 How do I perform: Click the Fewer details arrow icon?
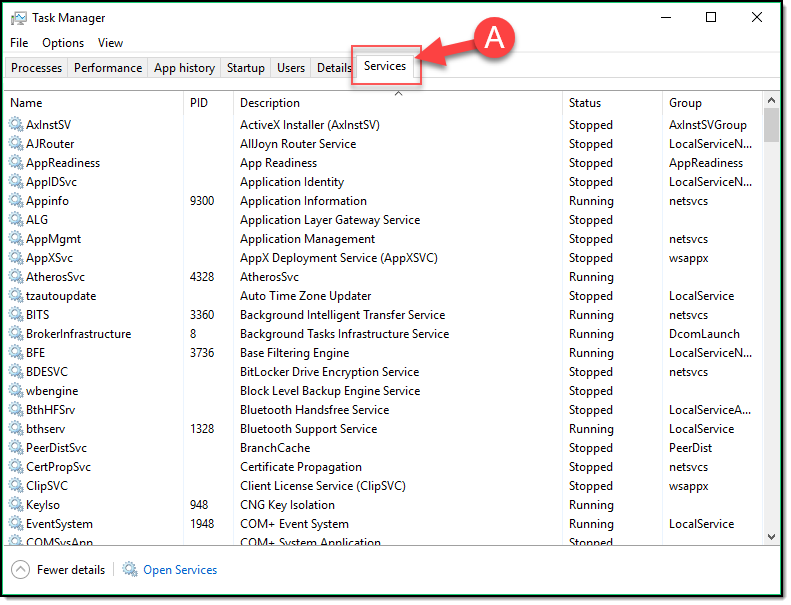point(20,570)
